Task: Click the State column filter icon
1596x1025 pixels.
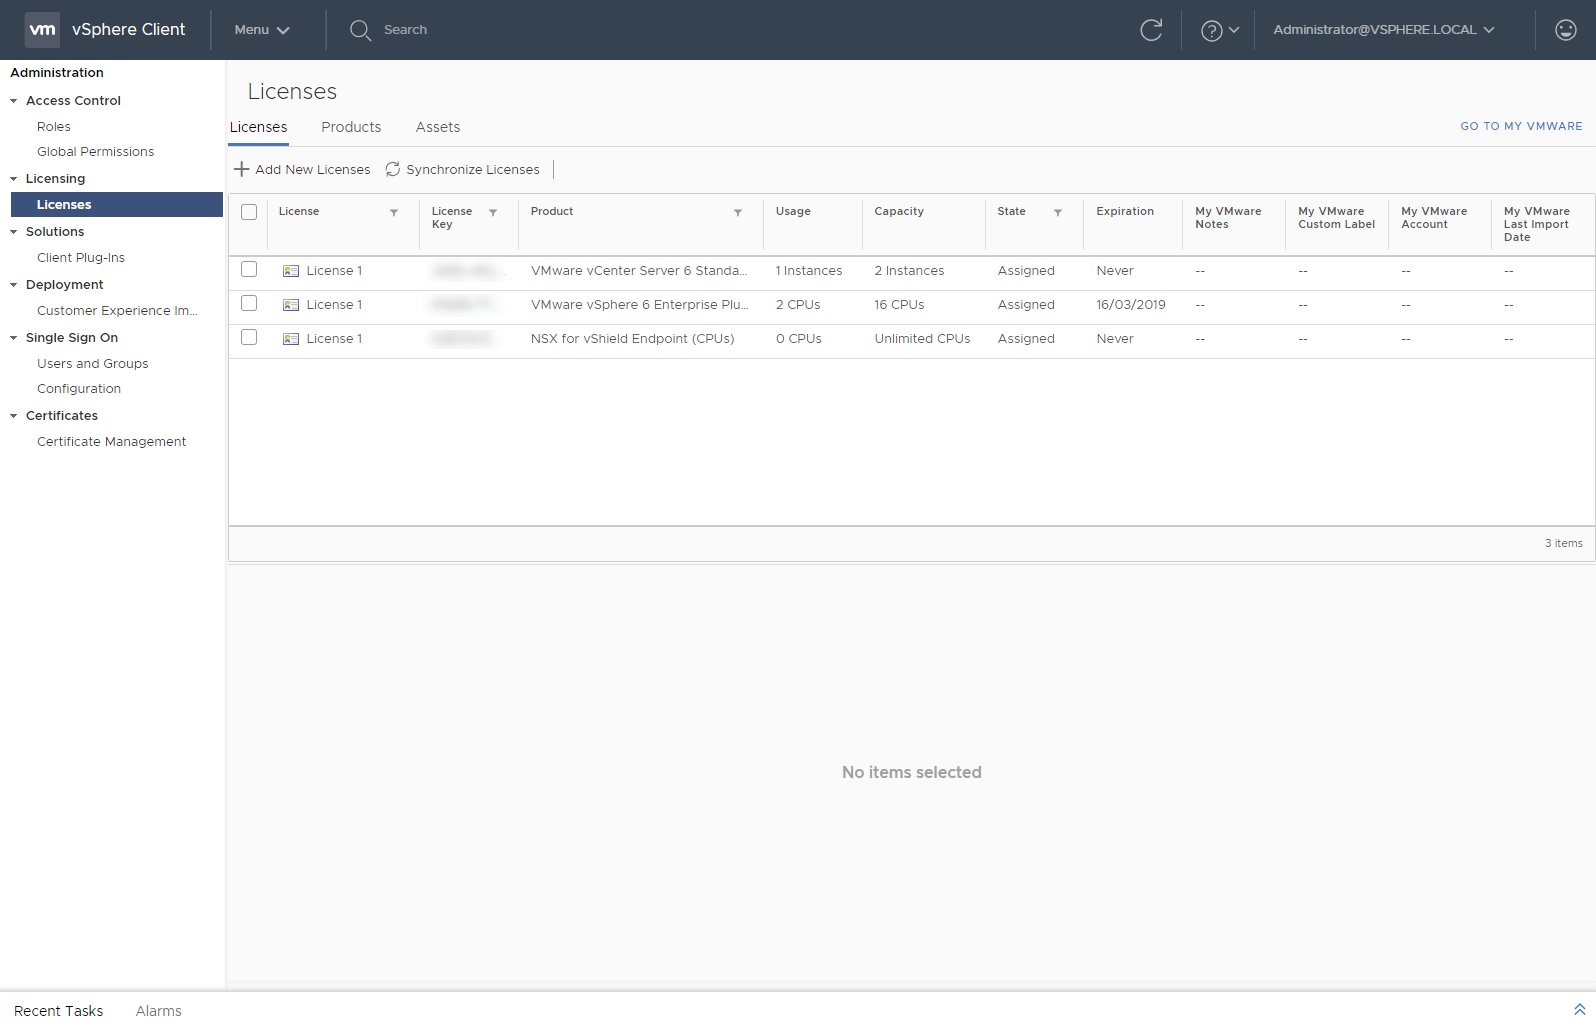Action: (x=1058, y=213)
